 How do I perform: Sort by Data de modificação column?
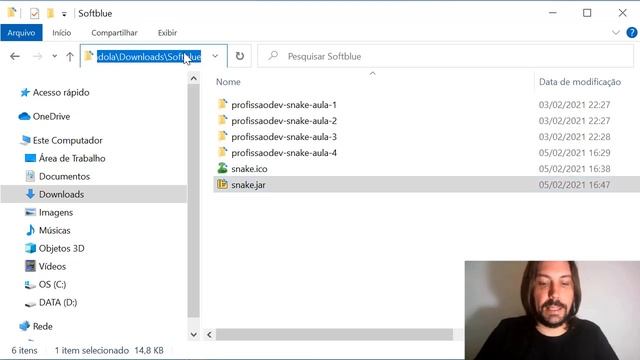(x=580, y=82)
